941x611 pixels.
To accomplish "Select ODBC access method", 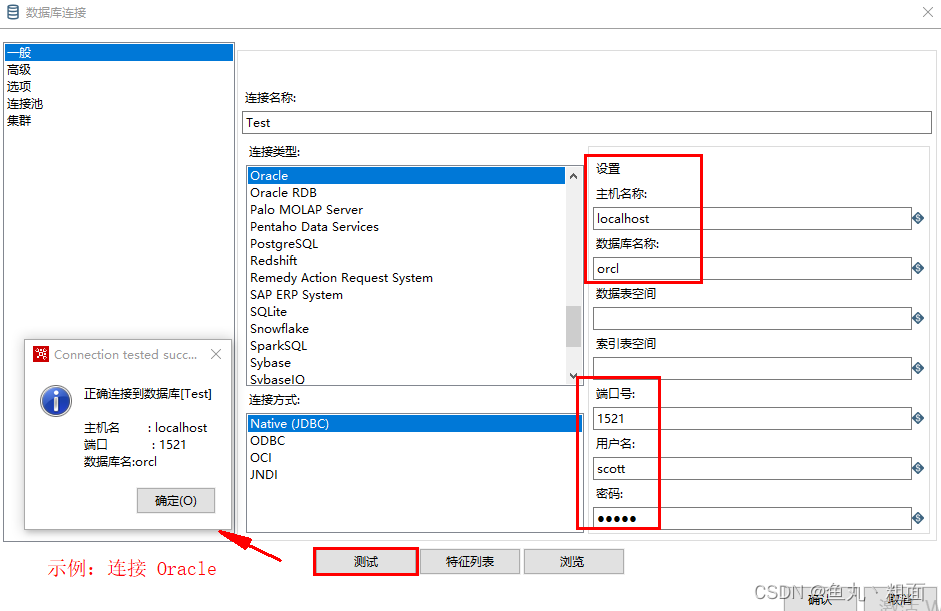I will click(414, 441).
